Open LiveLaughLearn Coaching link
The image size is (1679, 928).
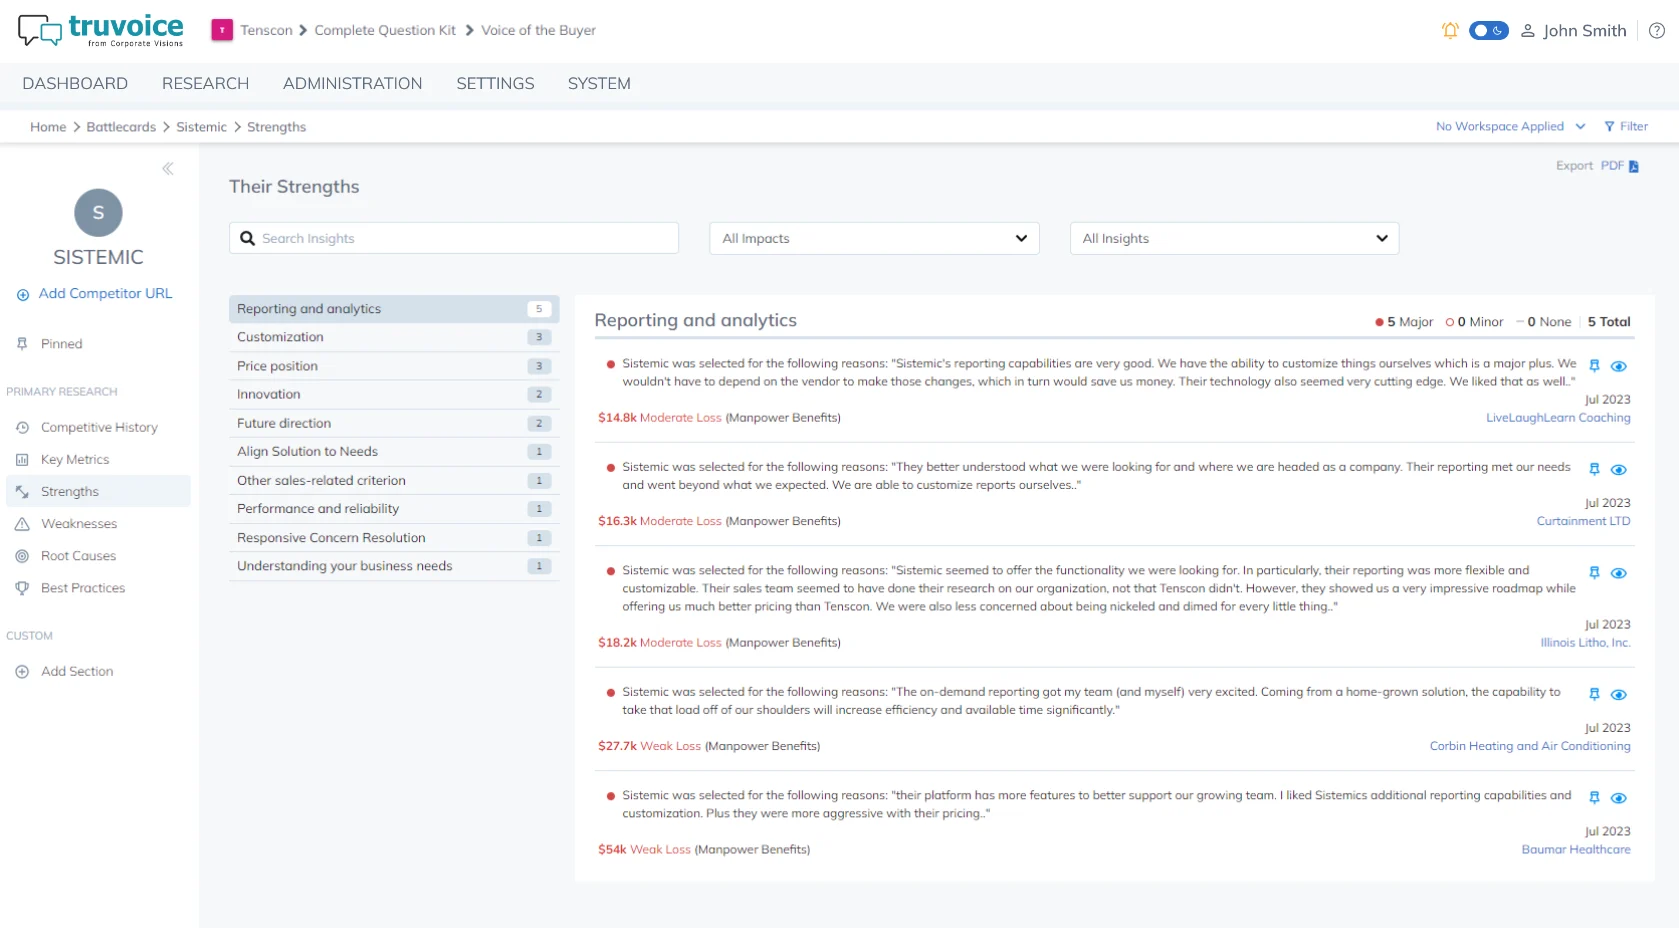(1558, 418)
